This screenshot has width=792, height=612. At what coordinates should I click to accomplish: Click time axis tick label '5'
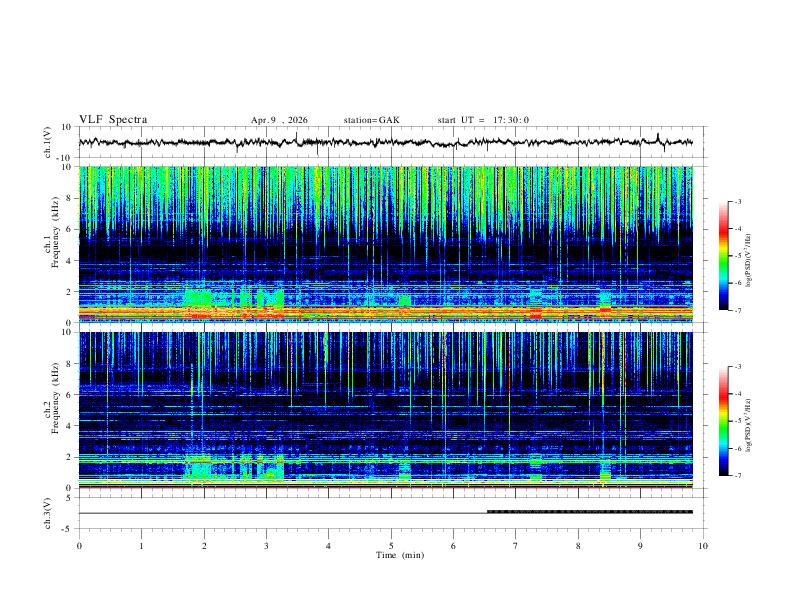[x=391, y=546]
